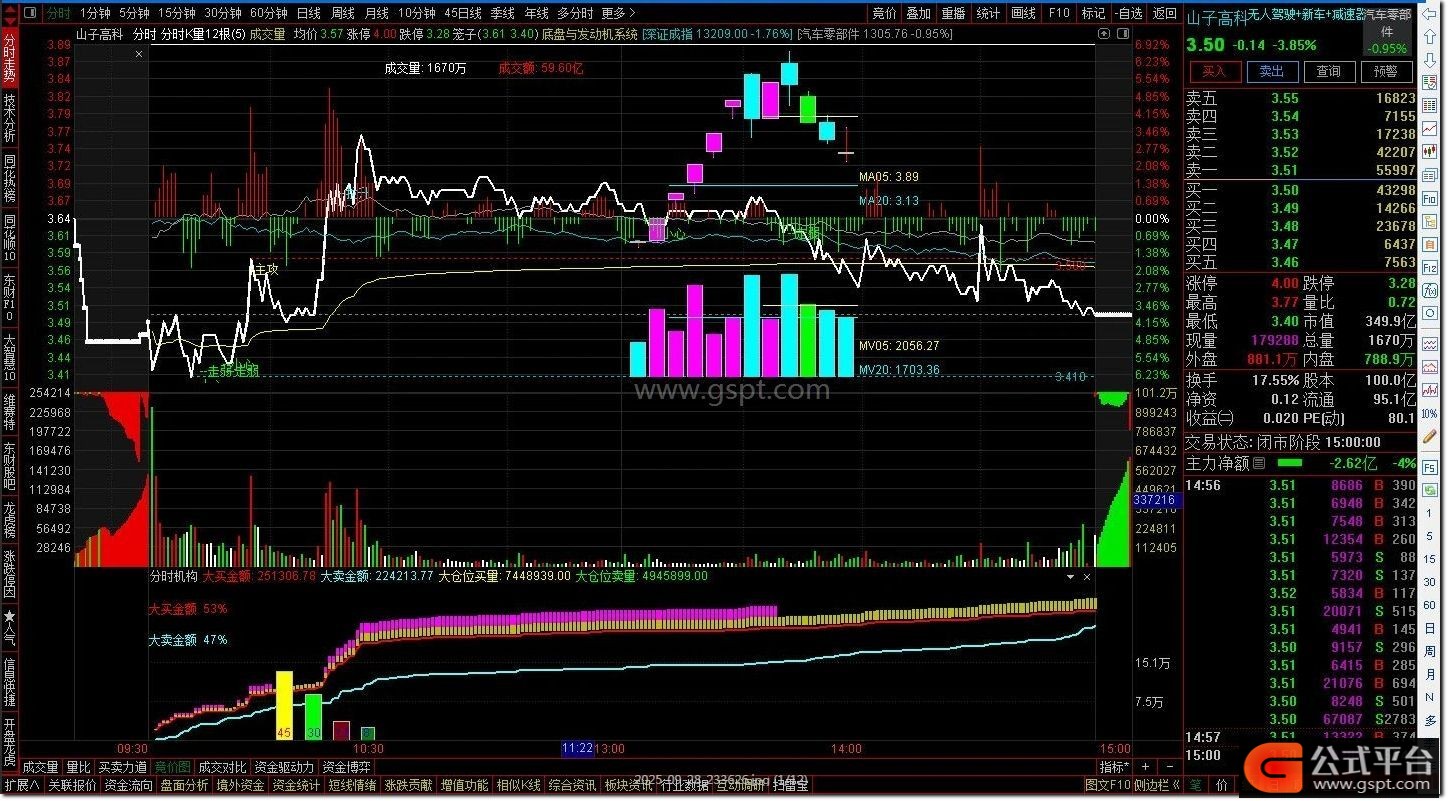Switch to 月线 monthly chart
Image resolution: width=1449 pixels, height=801 pixels.
click(377, 13)
